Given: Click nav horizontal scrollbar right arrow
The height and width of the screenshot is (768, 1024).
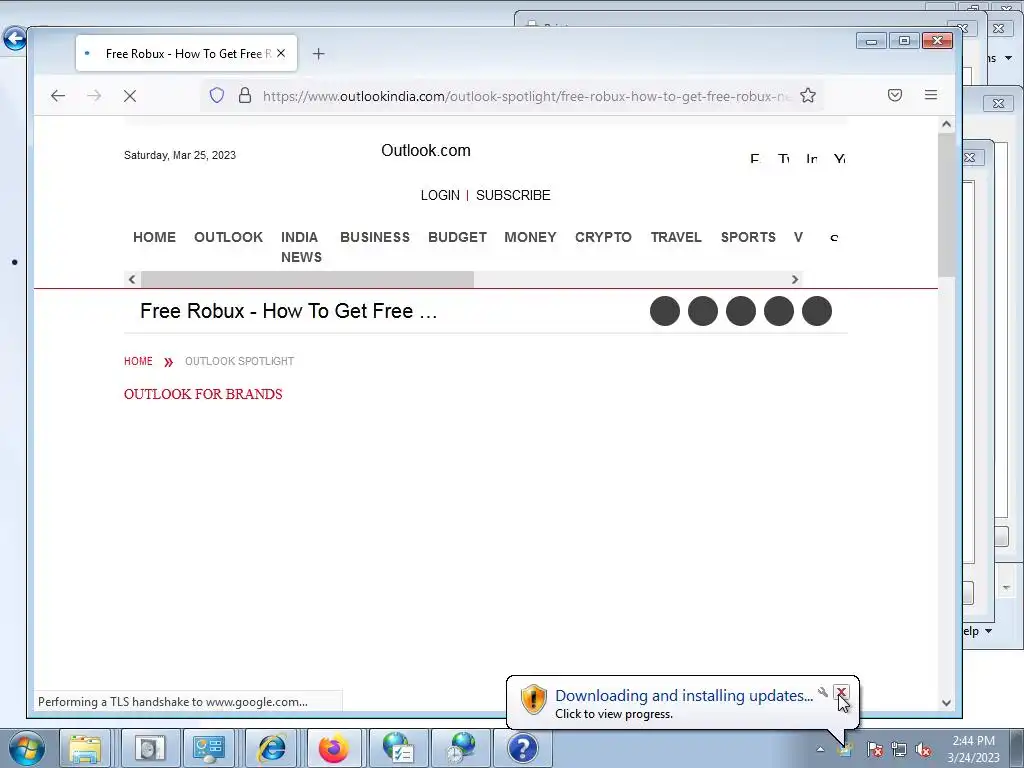Looking at the screenshot, I should (x=795, y=280).
